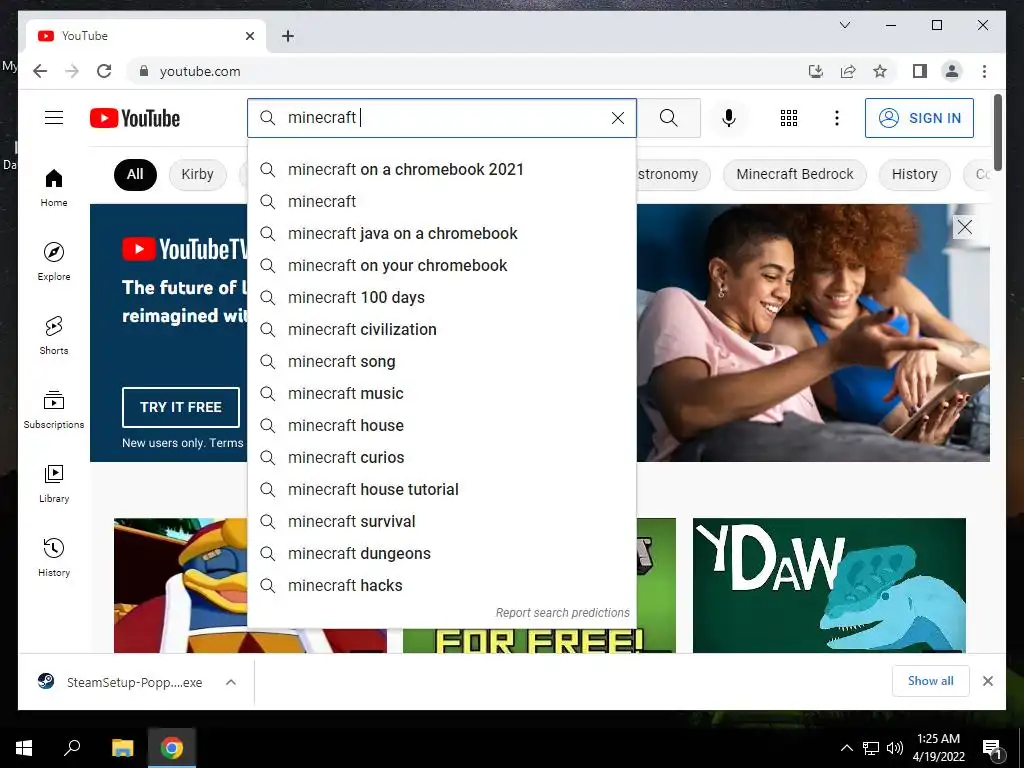
Task: Choose suggestion minecraft song
Action: [x=442, y=362]
